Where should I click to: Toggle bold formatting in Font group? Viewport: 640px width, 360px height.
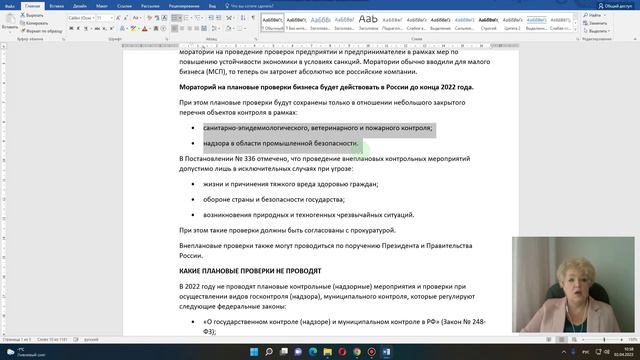(71, 28)
